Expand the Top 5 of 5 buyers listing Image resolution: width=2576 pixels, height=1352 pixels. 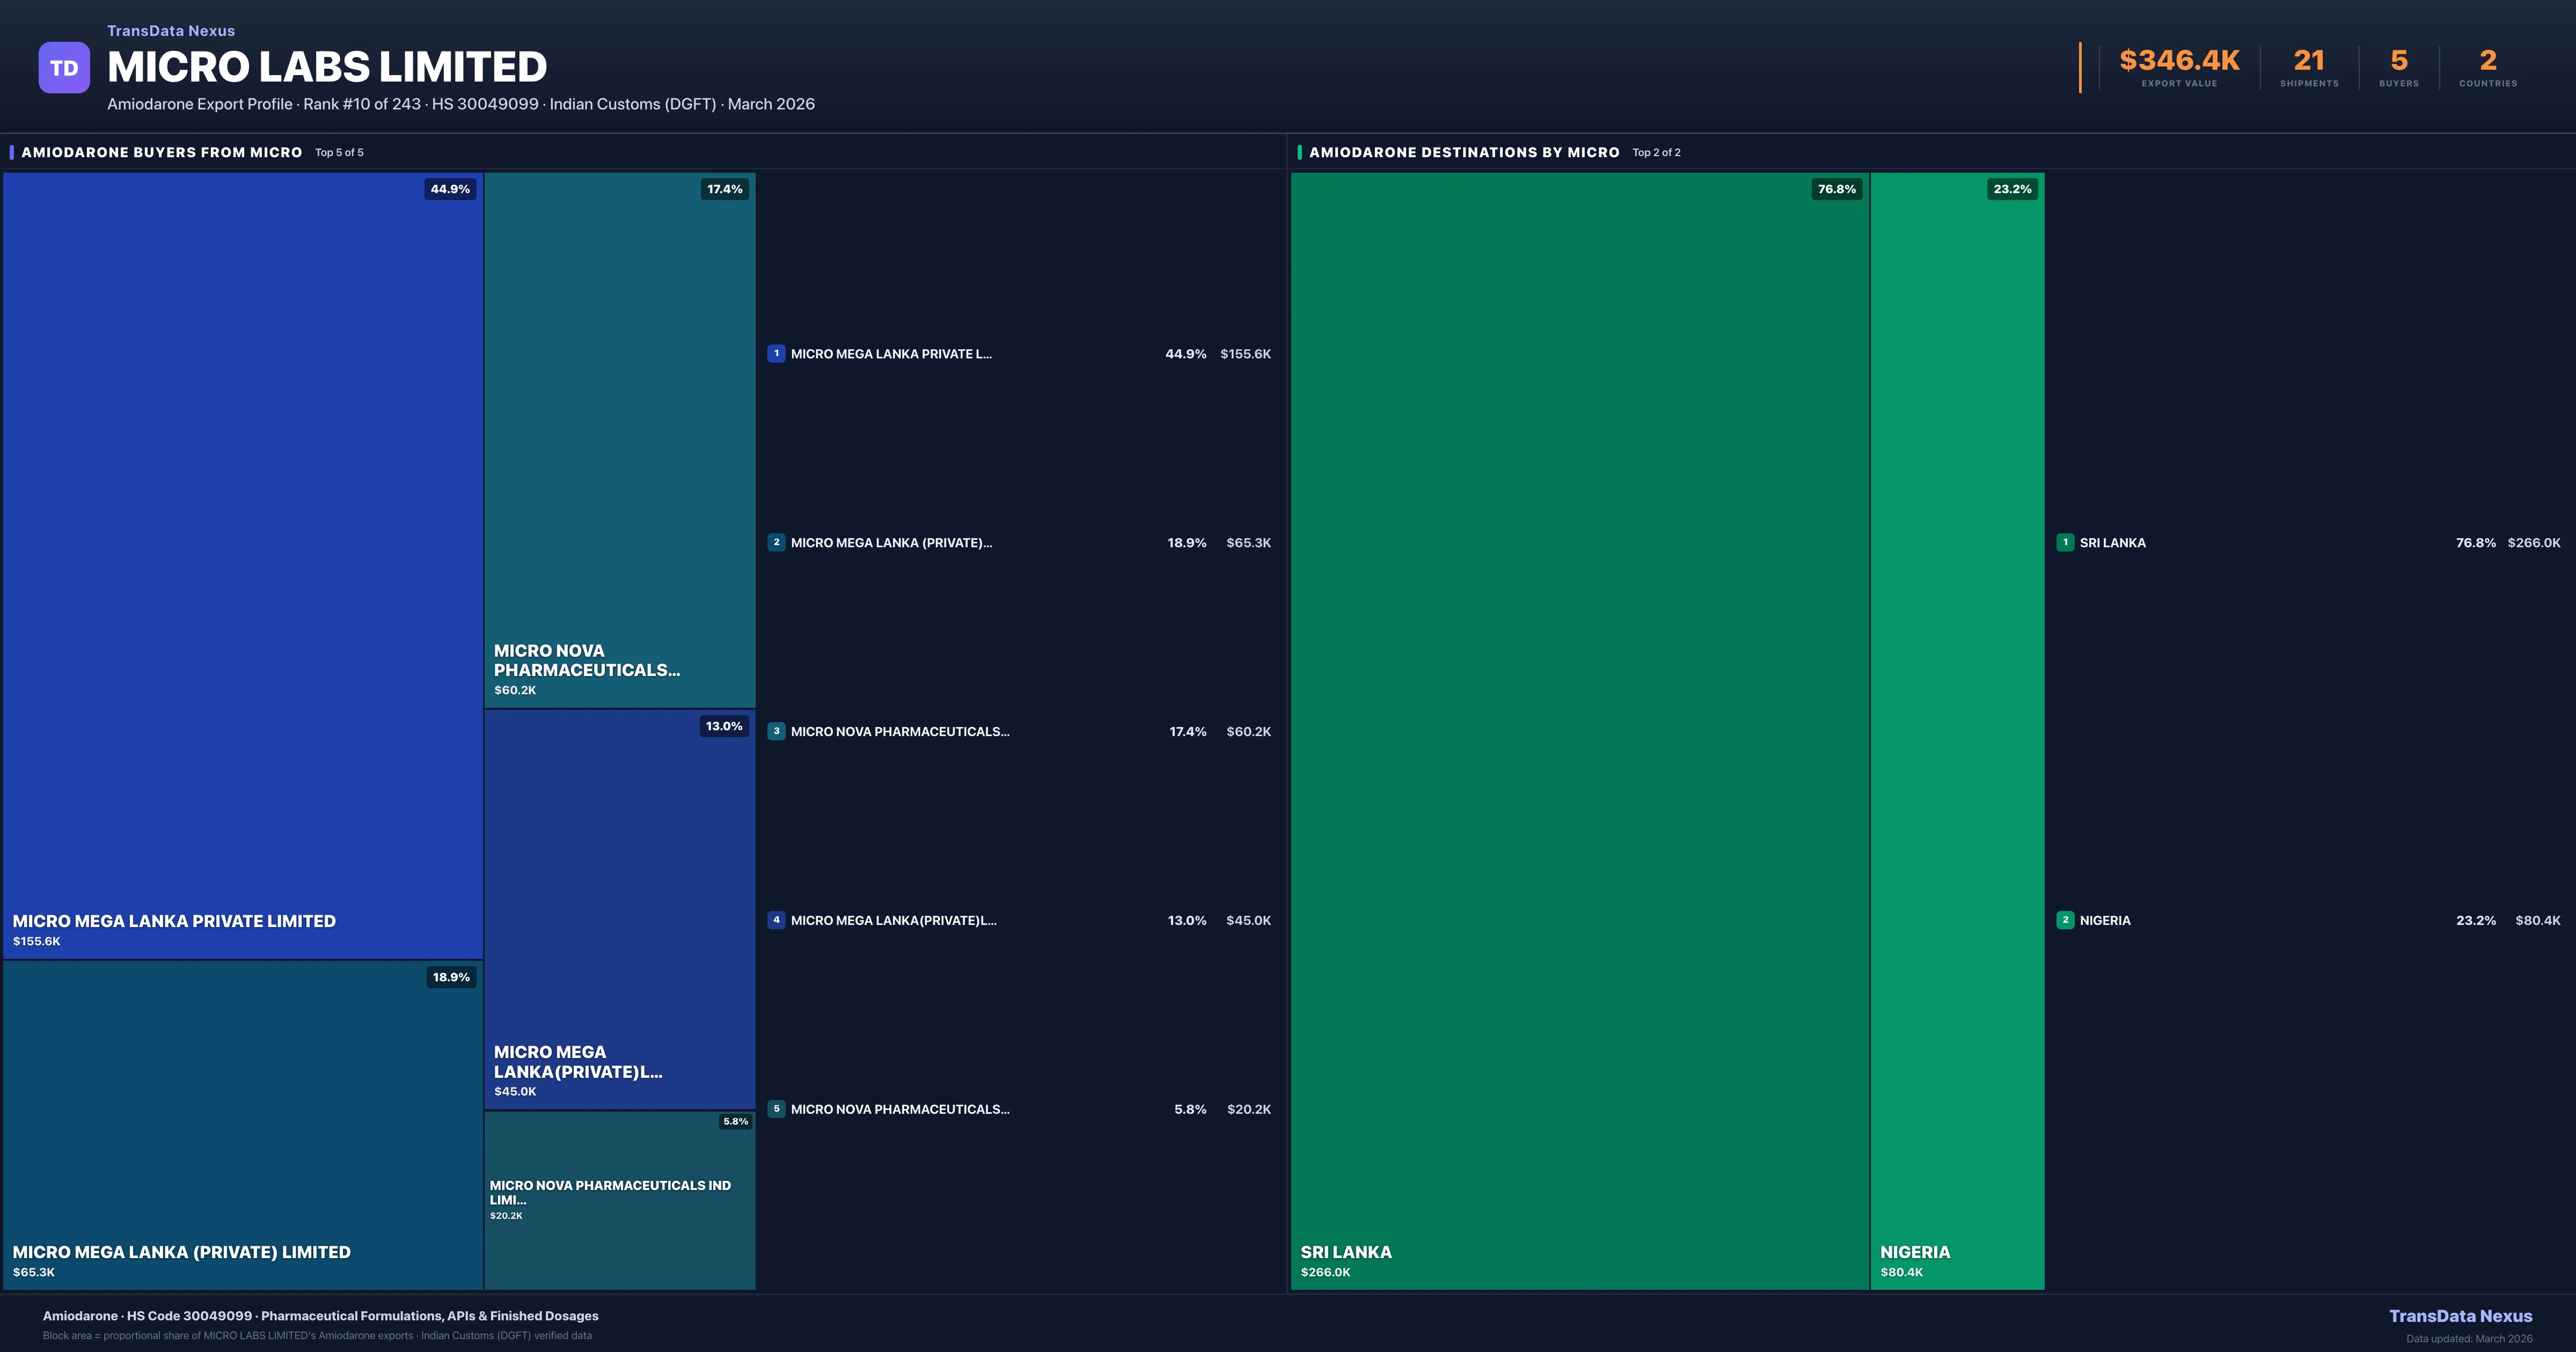339,153
